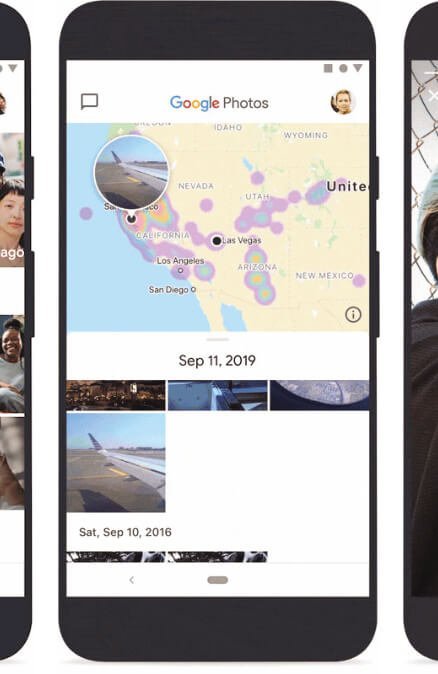Open the night city lights photo thumbnail
Viewport: 438px width, 674px height.
(116, 395)
